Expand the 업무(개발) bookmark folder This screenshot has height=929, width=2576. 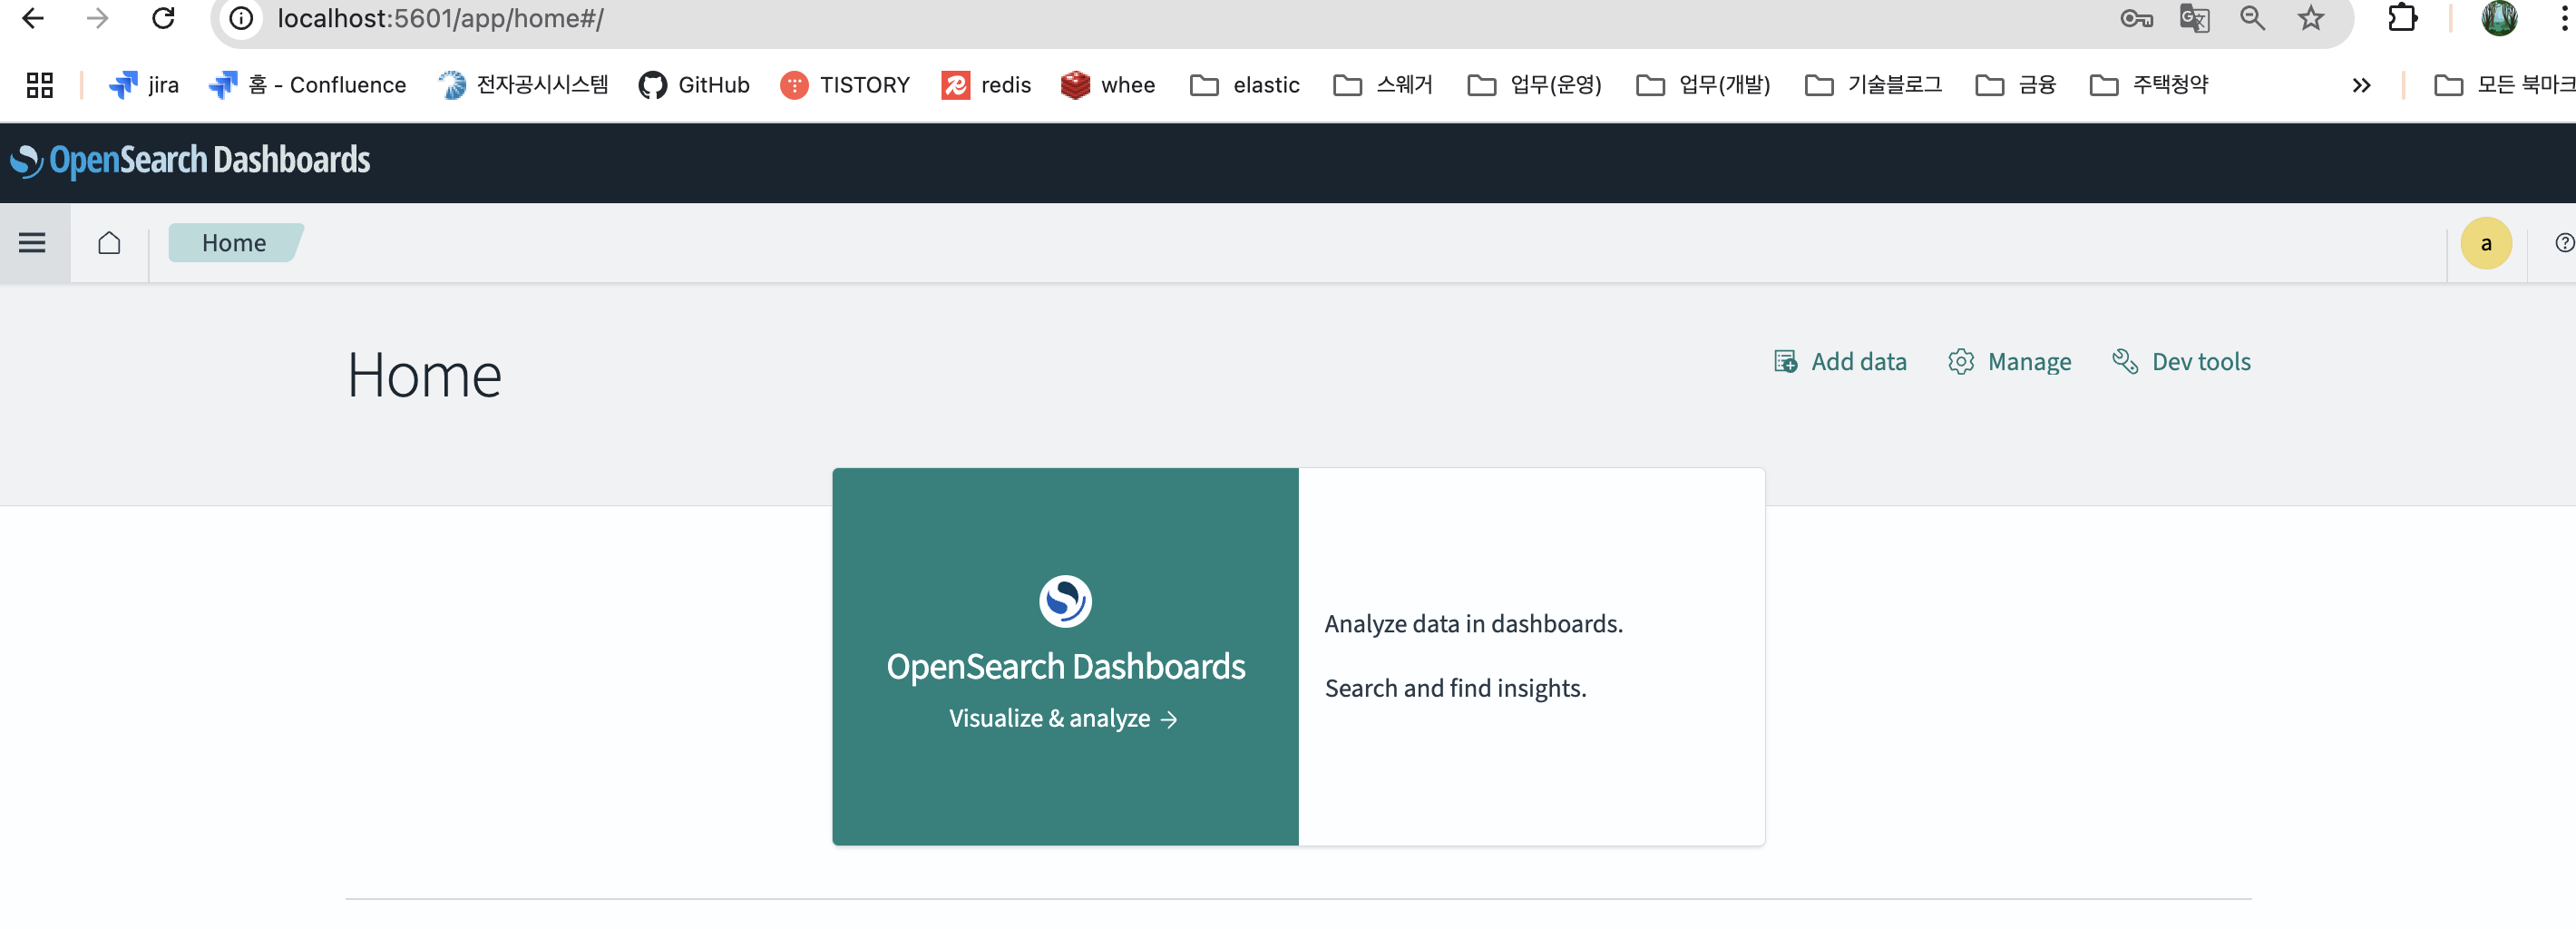pyautogui.click(x=1703, y=85)
